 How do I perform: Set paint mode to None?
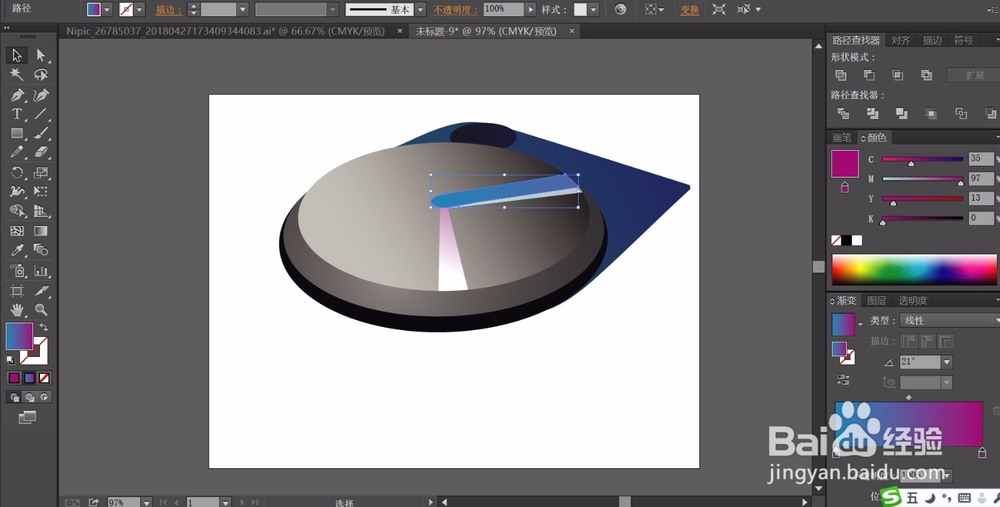[x=44, y=378]
